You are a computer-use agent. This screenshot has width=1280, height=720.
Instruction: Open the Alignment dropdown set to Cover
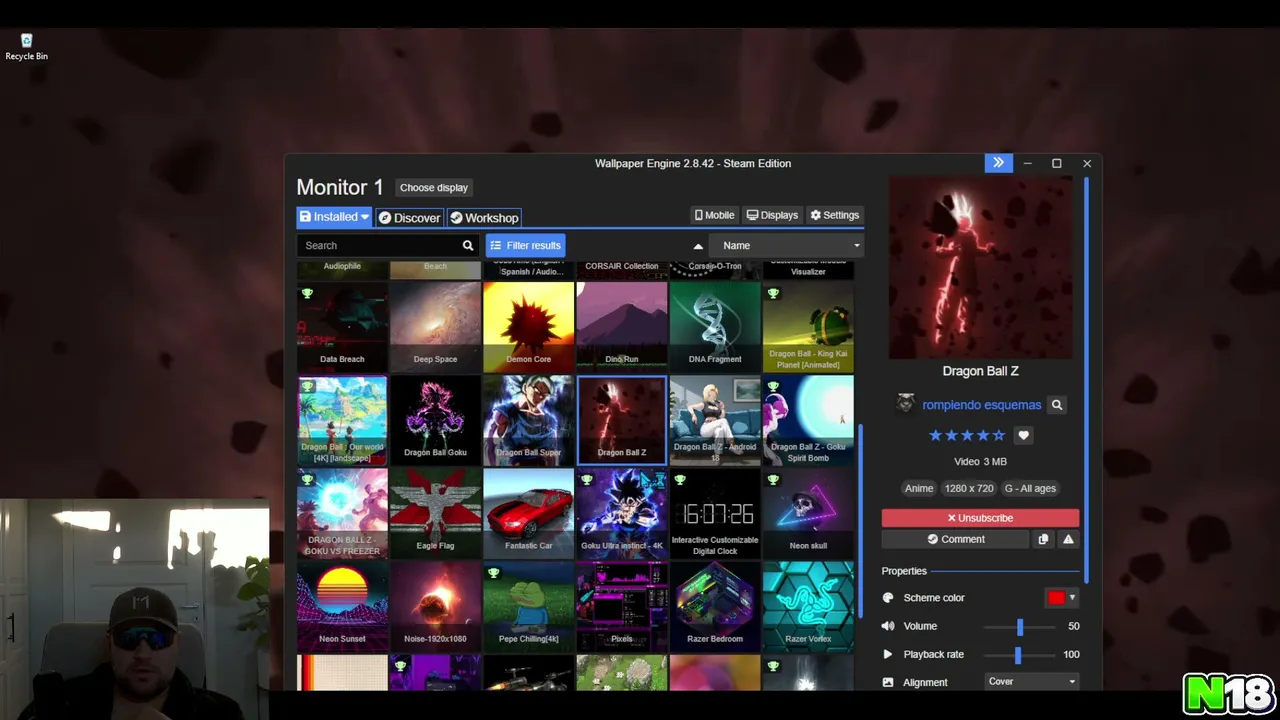[x=1031, y=682]
